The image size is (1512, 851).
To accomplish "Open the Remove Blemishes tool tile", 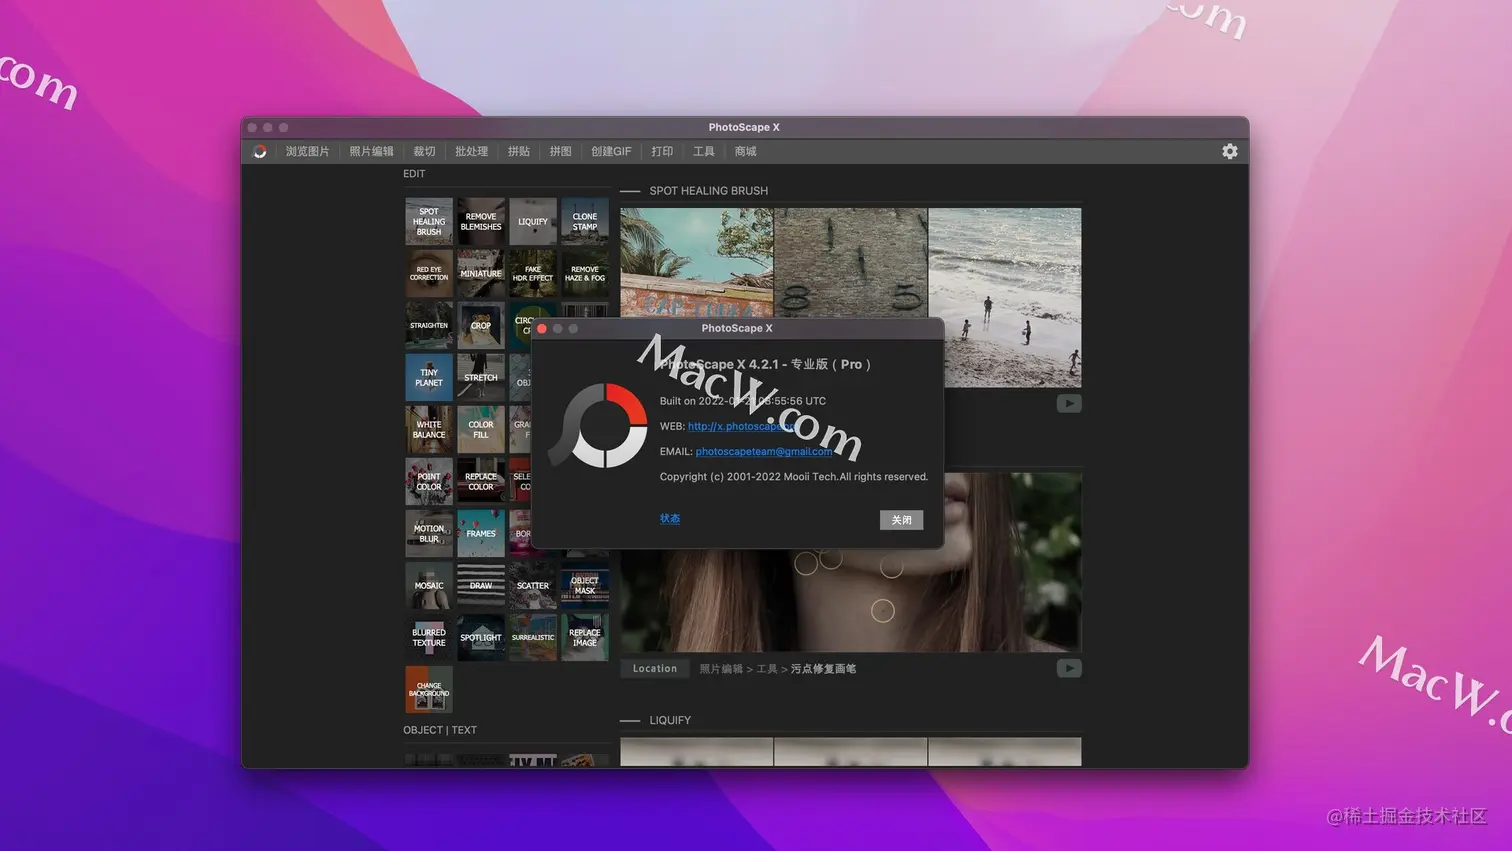I will [x=481, y=221].
